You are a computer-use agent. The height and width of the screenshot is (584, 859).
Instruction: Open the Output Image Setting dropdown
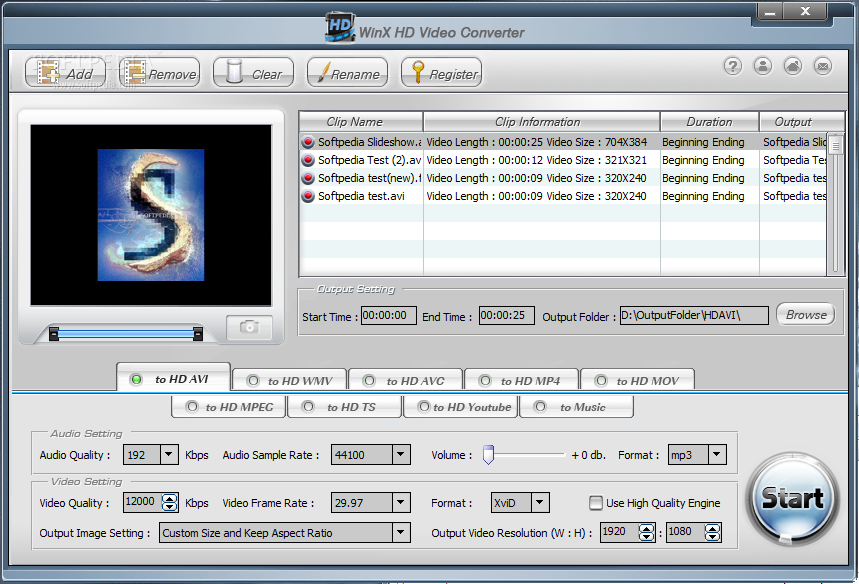click(x=401, y=533)
